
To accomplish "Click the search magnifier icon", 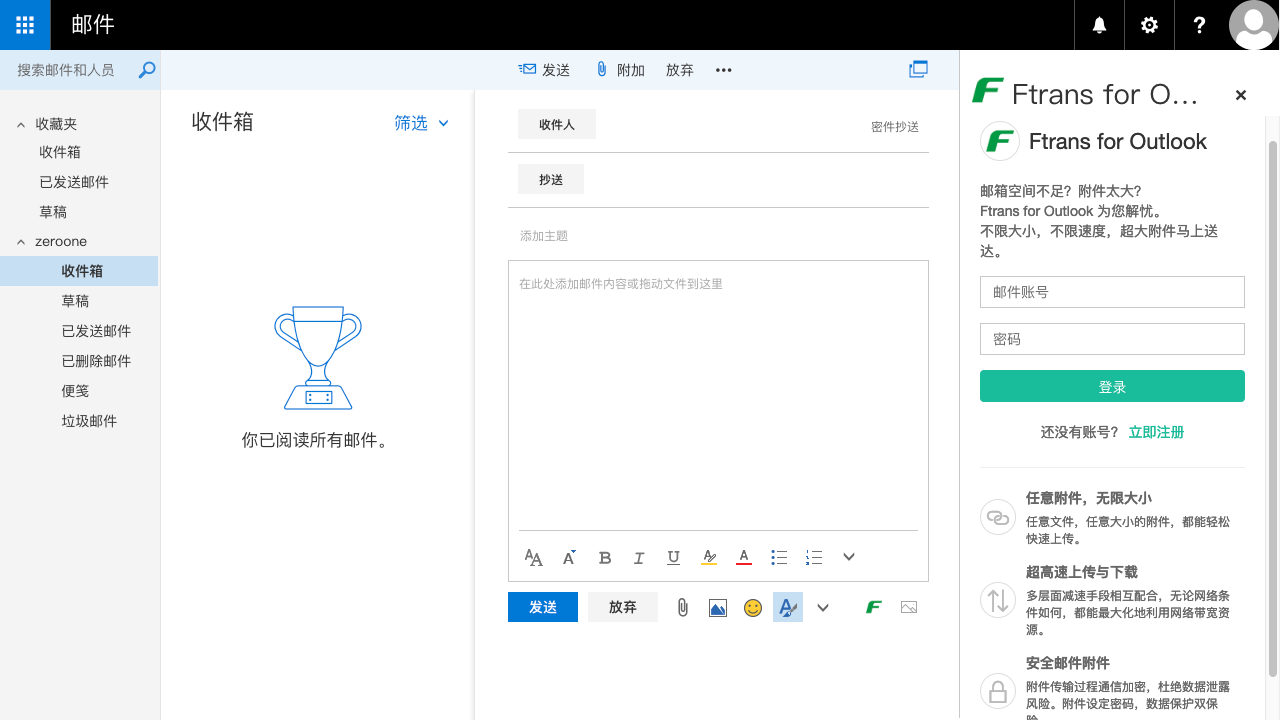I will click(146, 70).
